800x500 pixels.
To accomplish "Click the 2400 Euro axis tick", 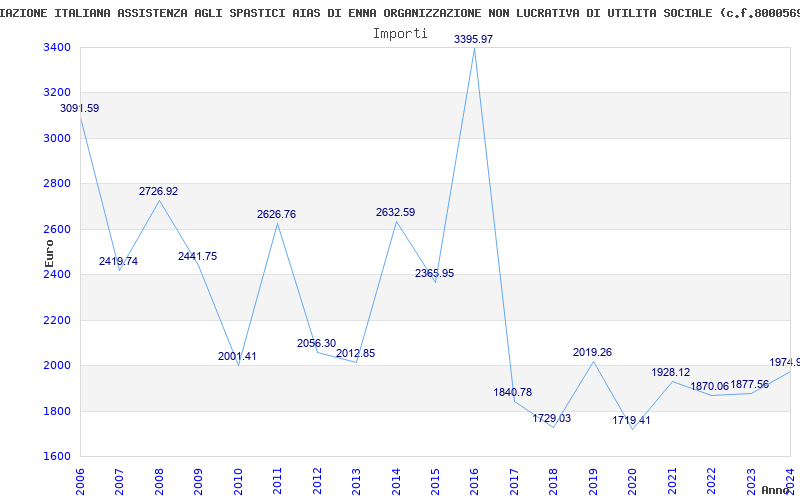I will tap(57, 274).
